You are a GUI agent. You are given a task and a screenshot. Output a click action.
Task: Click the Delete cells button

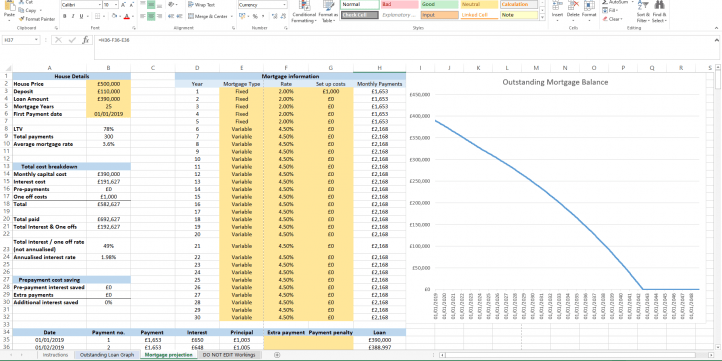click(573, 10)
